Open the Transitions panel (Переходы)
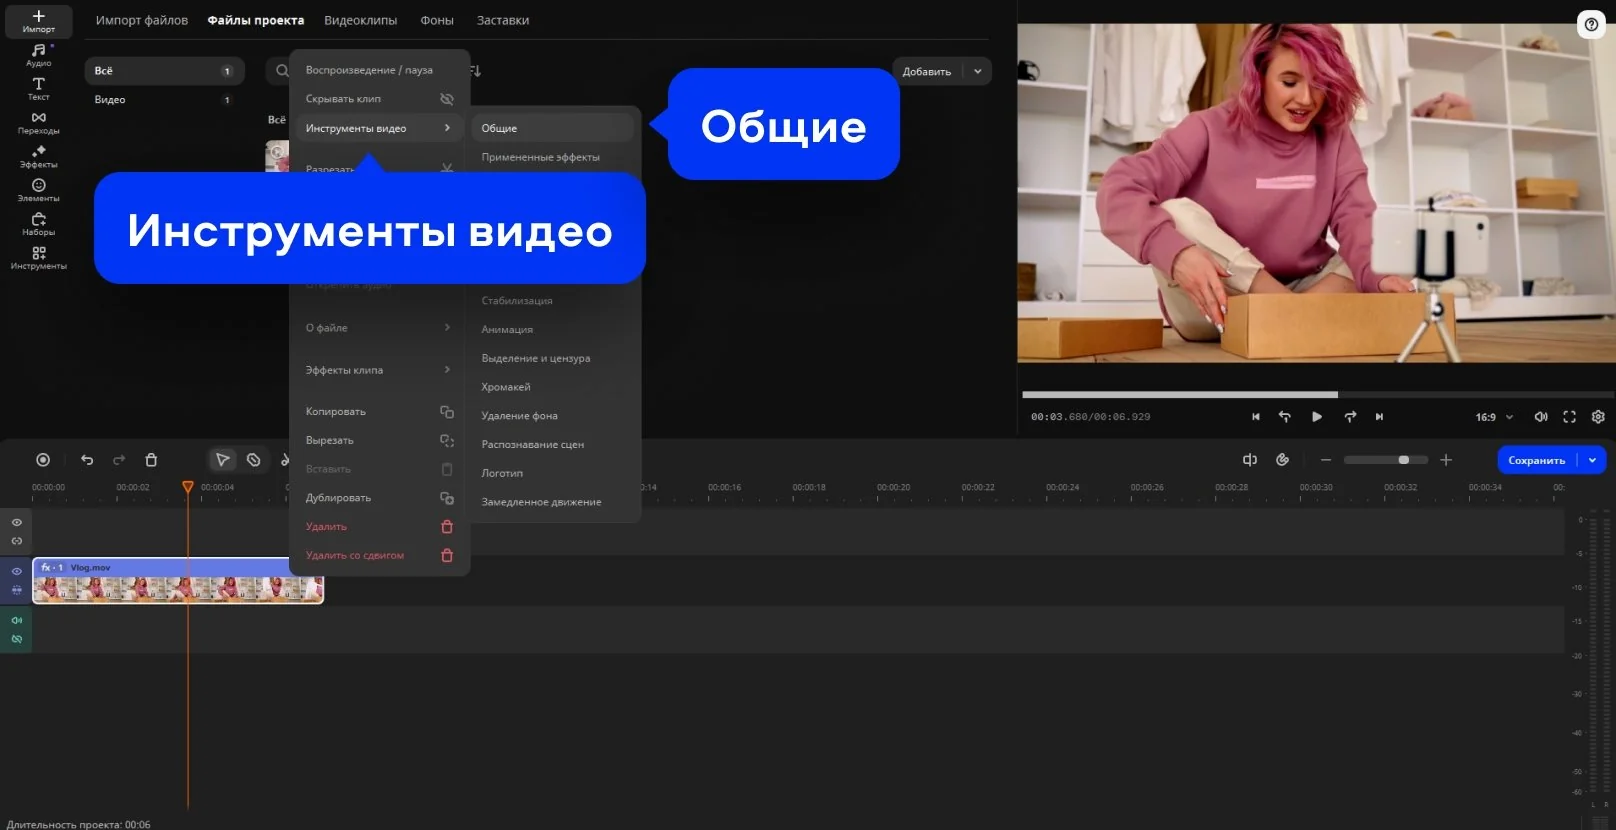 (x=38, y=122)
